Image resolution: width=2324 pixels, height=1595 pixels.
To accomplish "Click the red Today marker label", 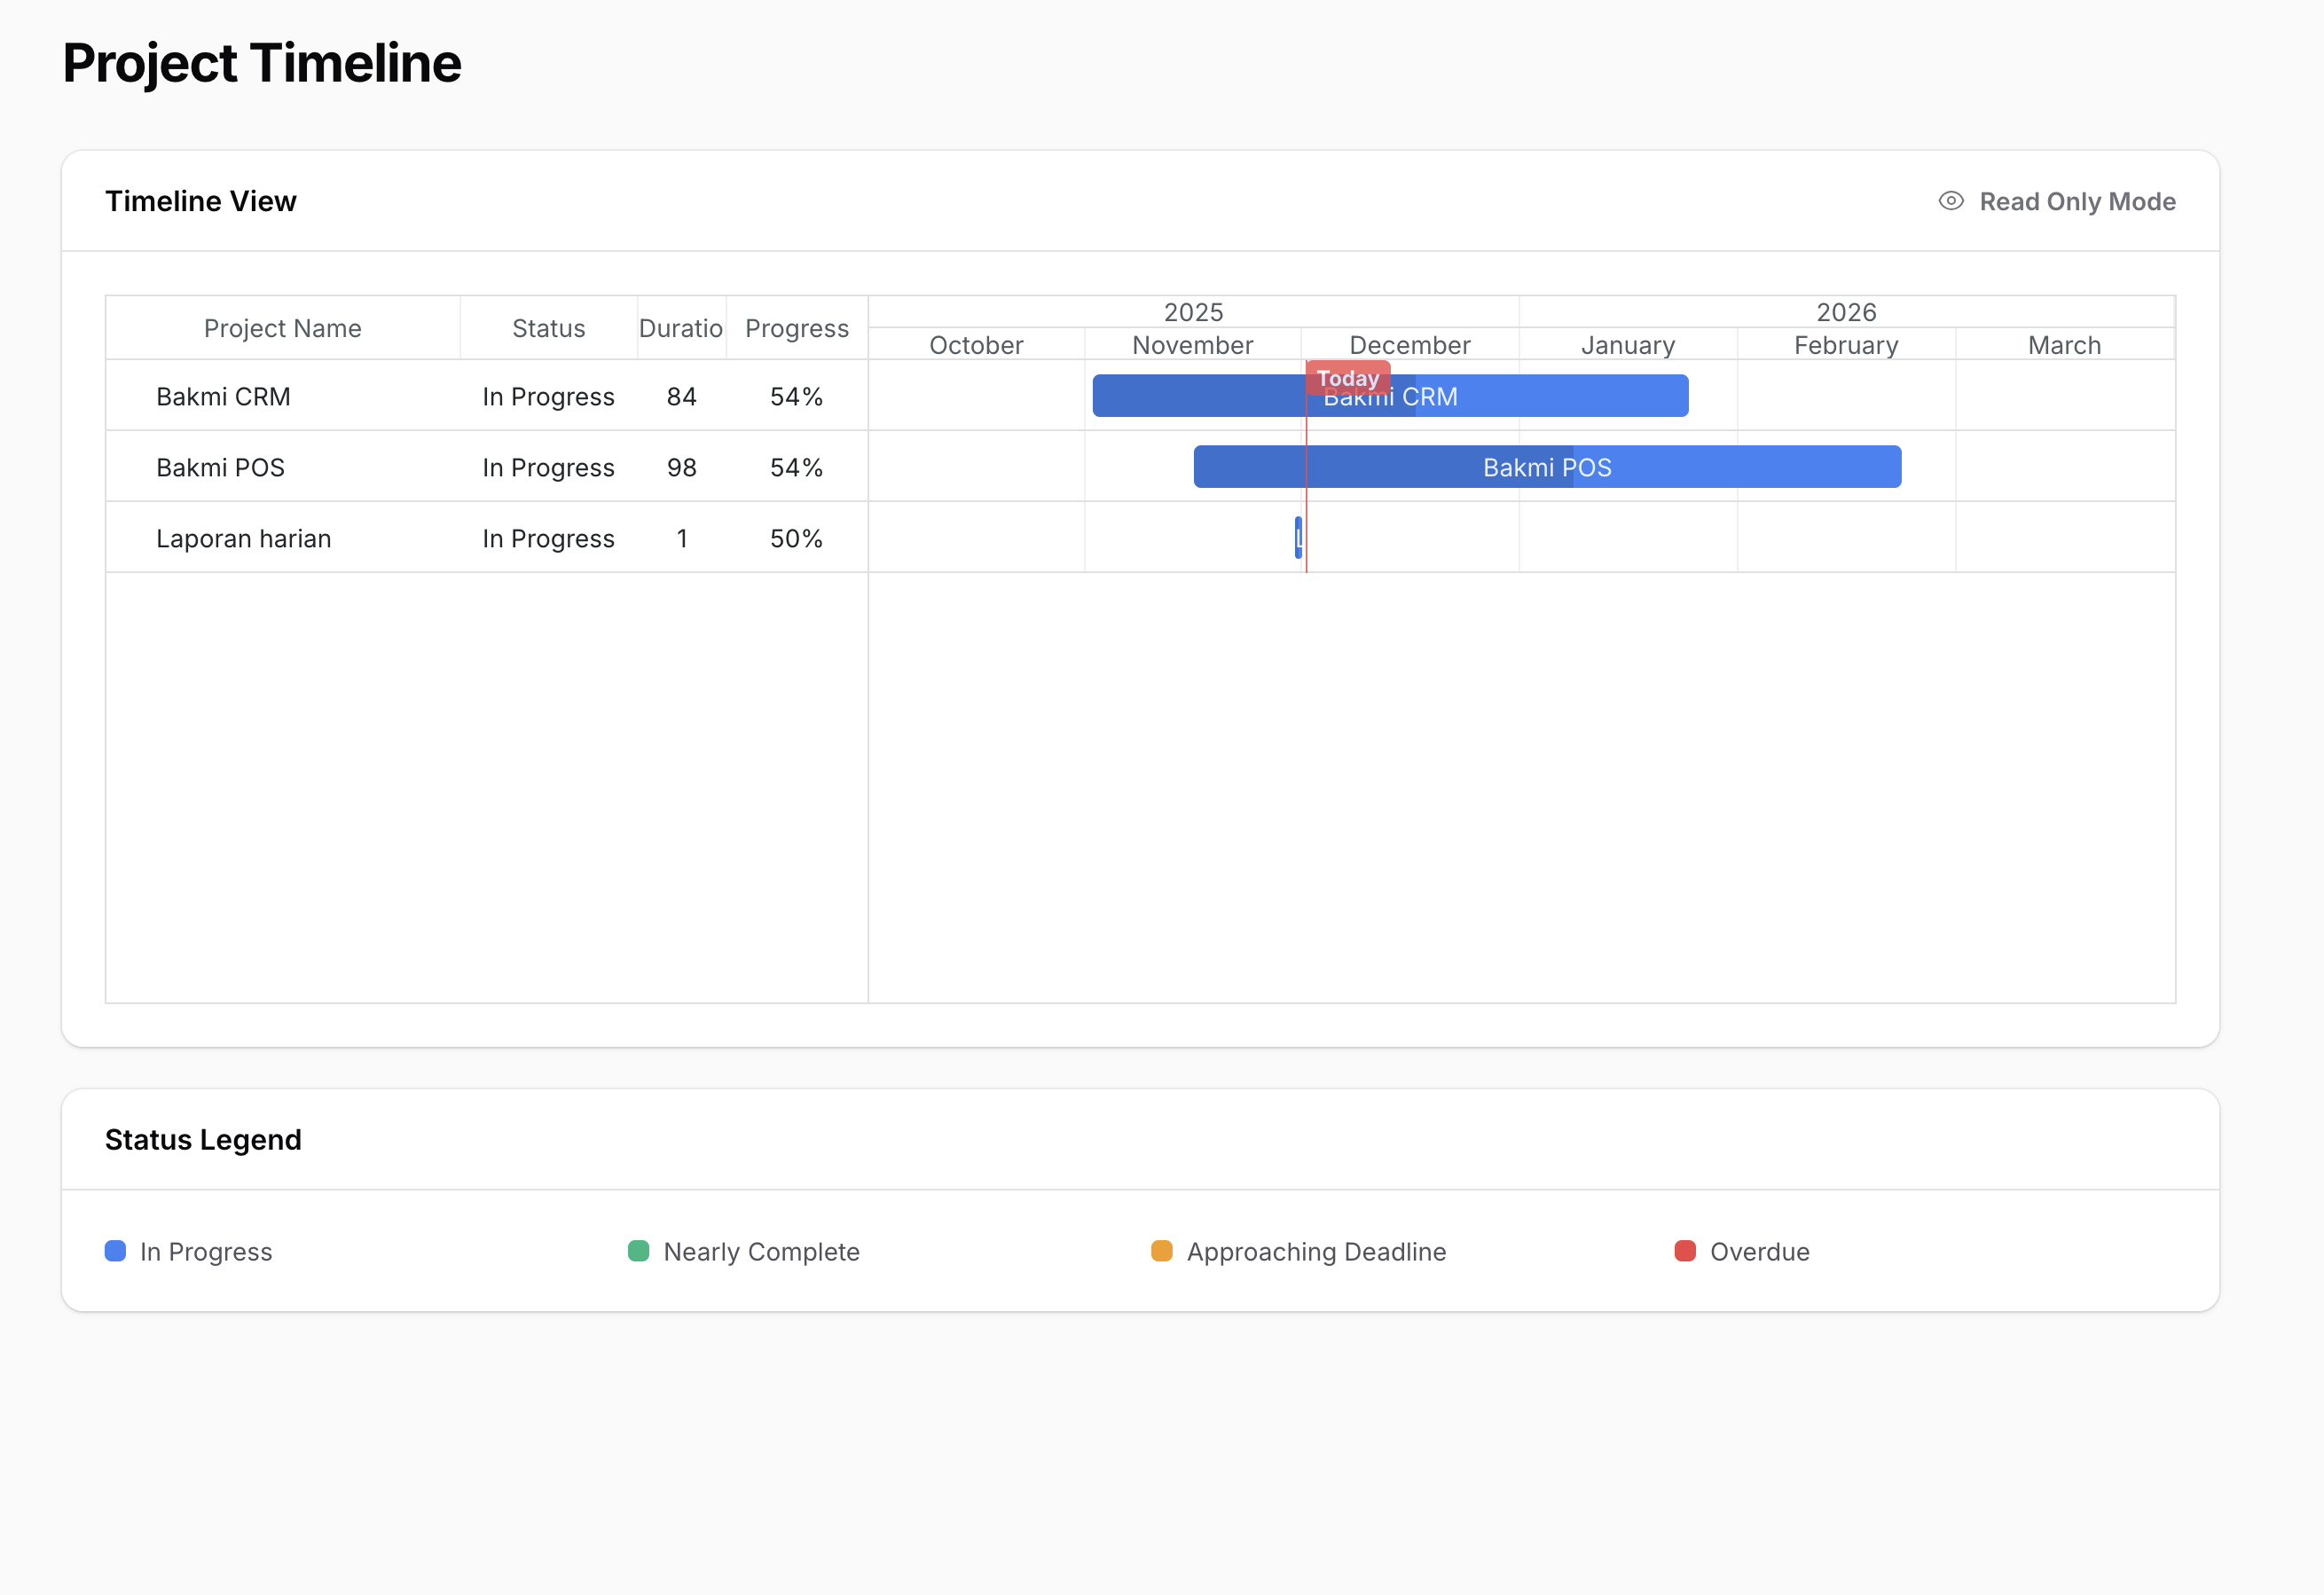I will (x=1347, y=377).
